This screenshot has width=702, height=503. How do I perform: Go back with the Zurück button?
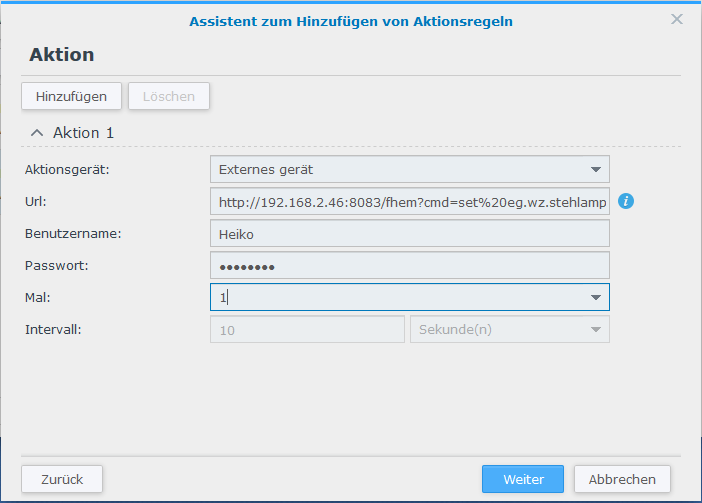pyautogui.click(x=62, y=479)
